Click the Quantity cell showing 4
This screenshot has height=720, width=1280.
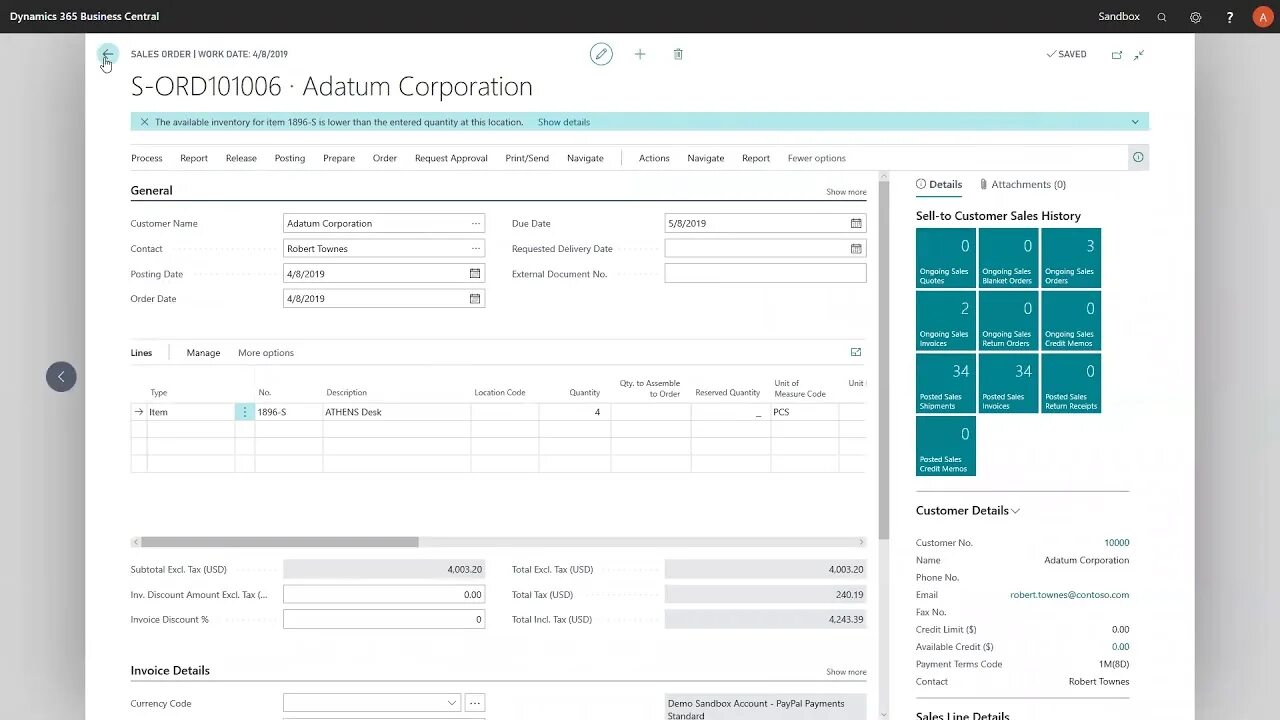tap(574, 412)
